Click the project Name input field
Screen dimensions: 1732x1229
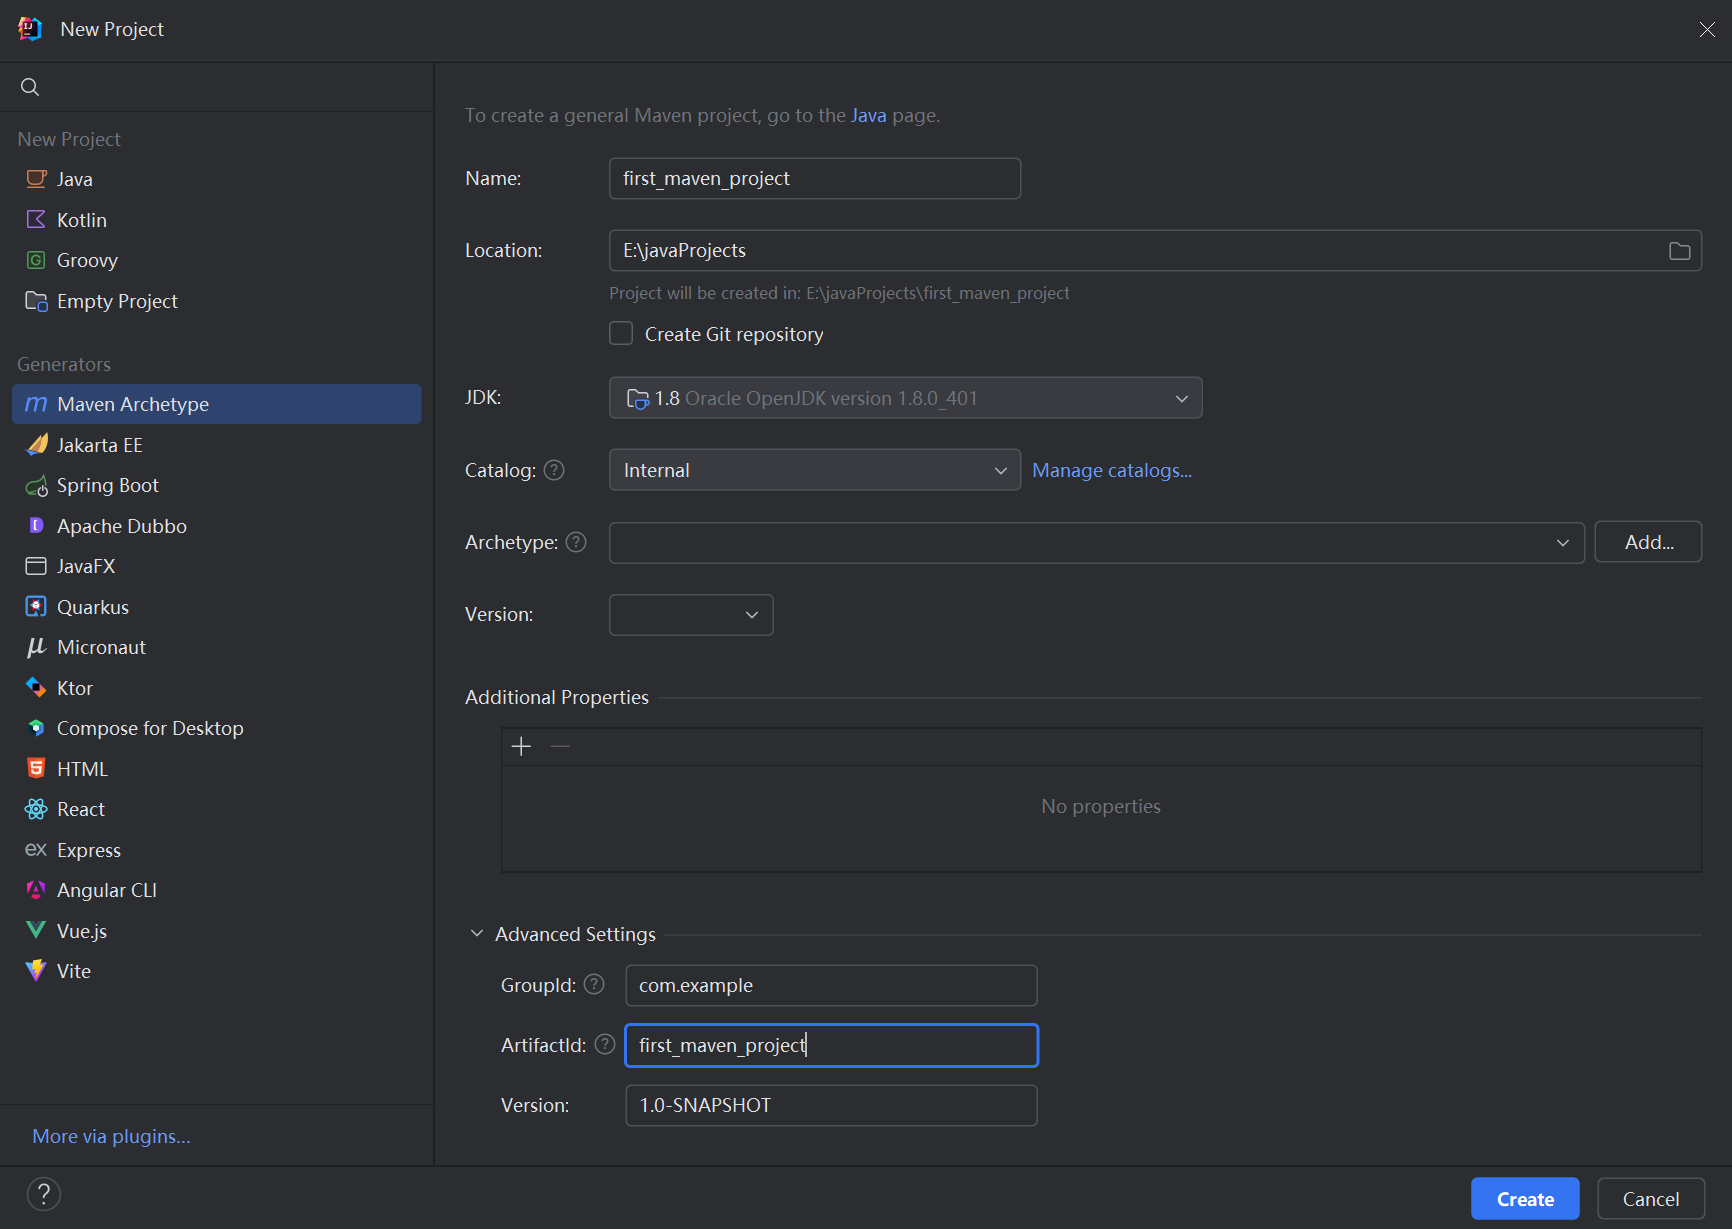point(814,178)
